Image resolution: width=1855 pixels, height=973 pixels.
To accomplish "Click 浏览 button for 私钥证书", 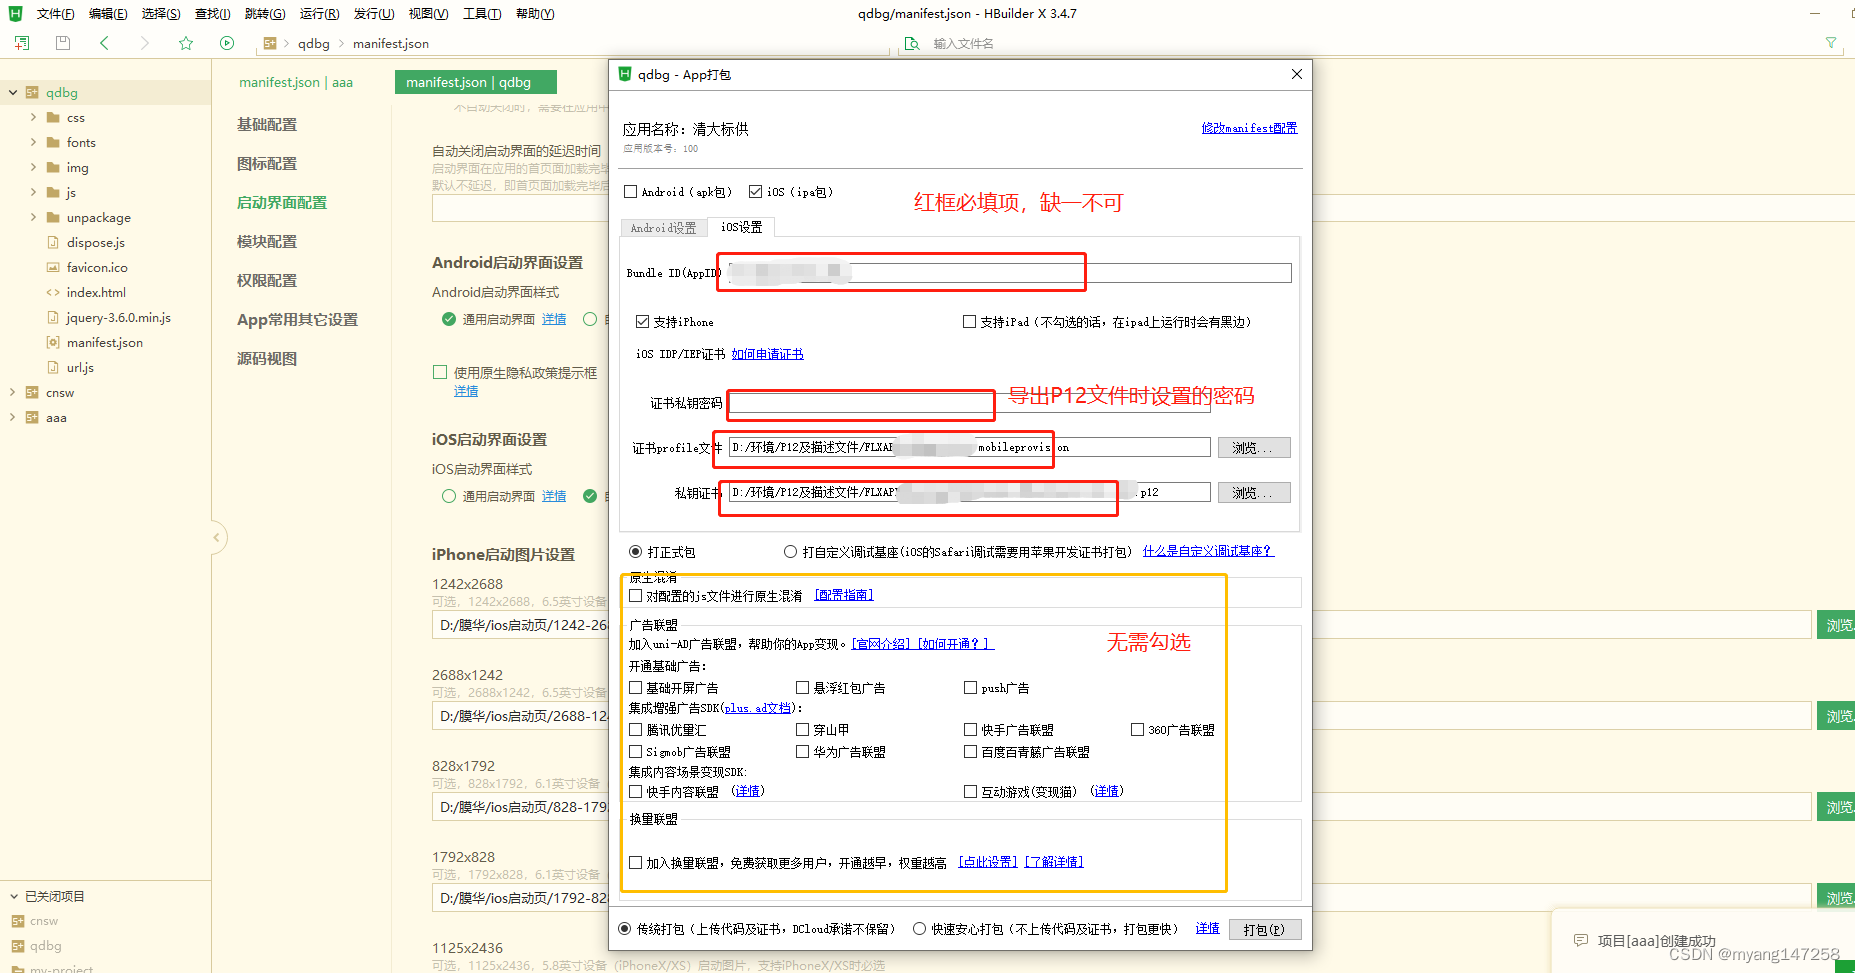I will pos(1254,493).
